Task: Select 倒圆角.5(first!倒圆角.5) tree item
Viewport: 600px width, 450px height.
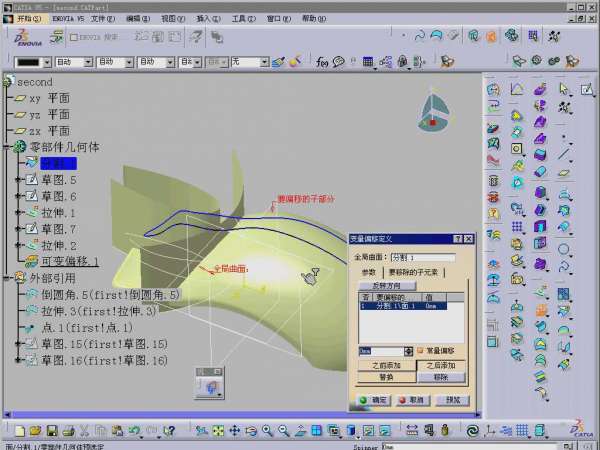Action: coord(110,295)
